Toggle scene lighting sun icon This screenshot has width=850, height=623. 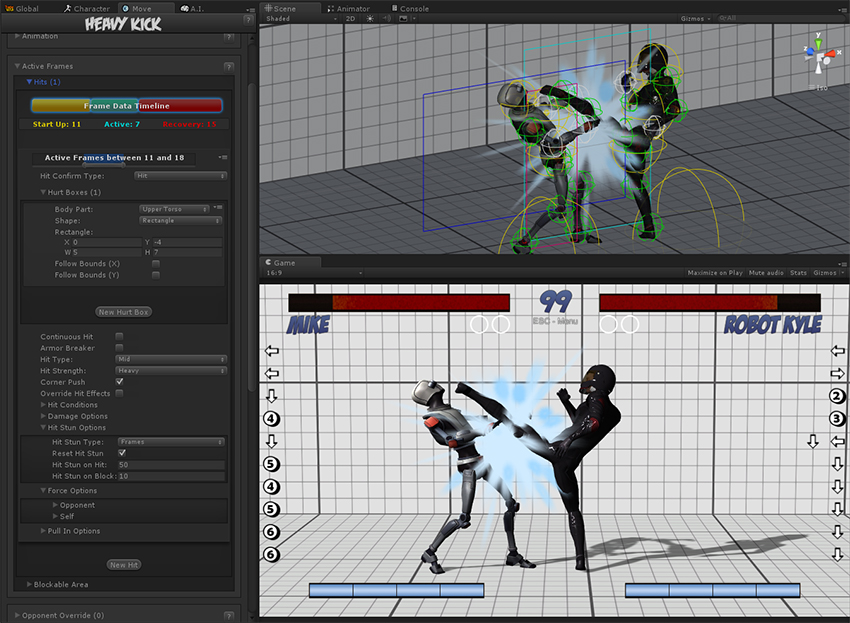pyautogui.click(x=370, y=18)
